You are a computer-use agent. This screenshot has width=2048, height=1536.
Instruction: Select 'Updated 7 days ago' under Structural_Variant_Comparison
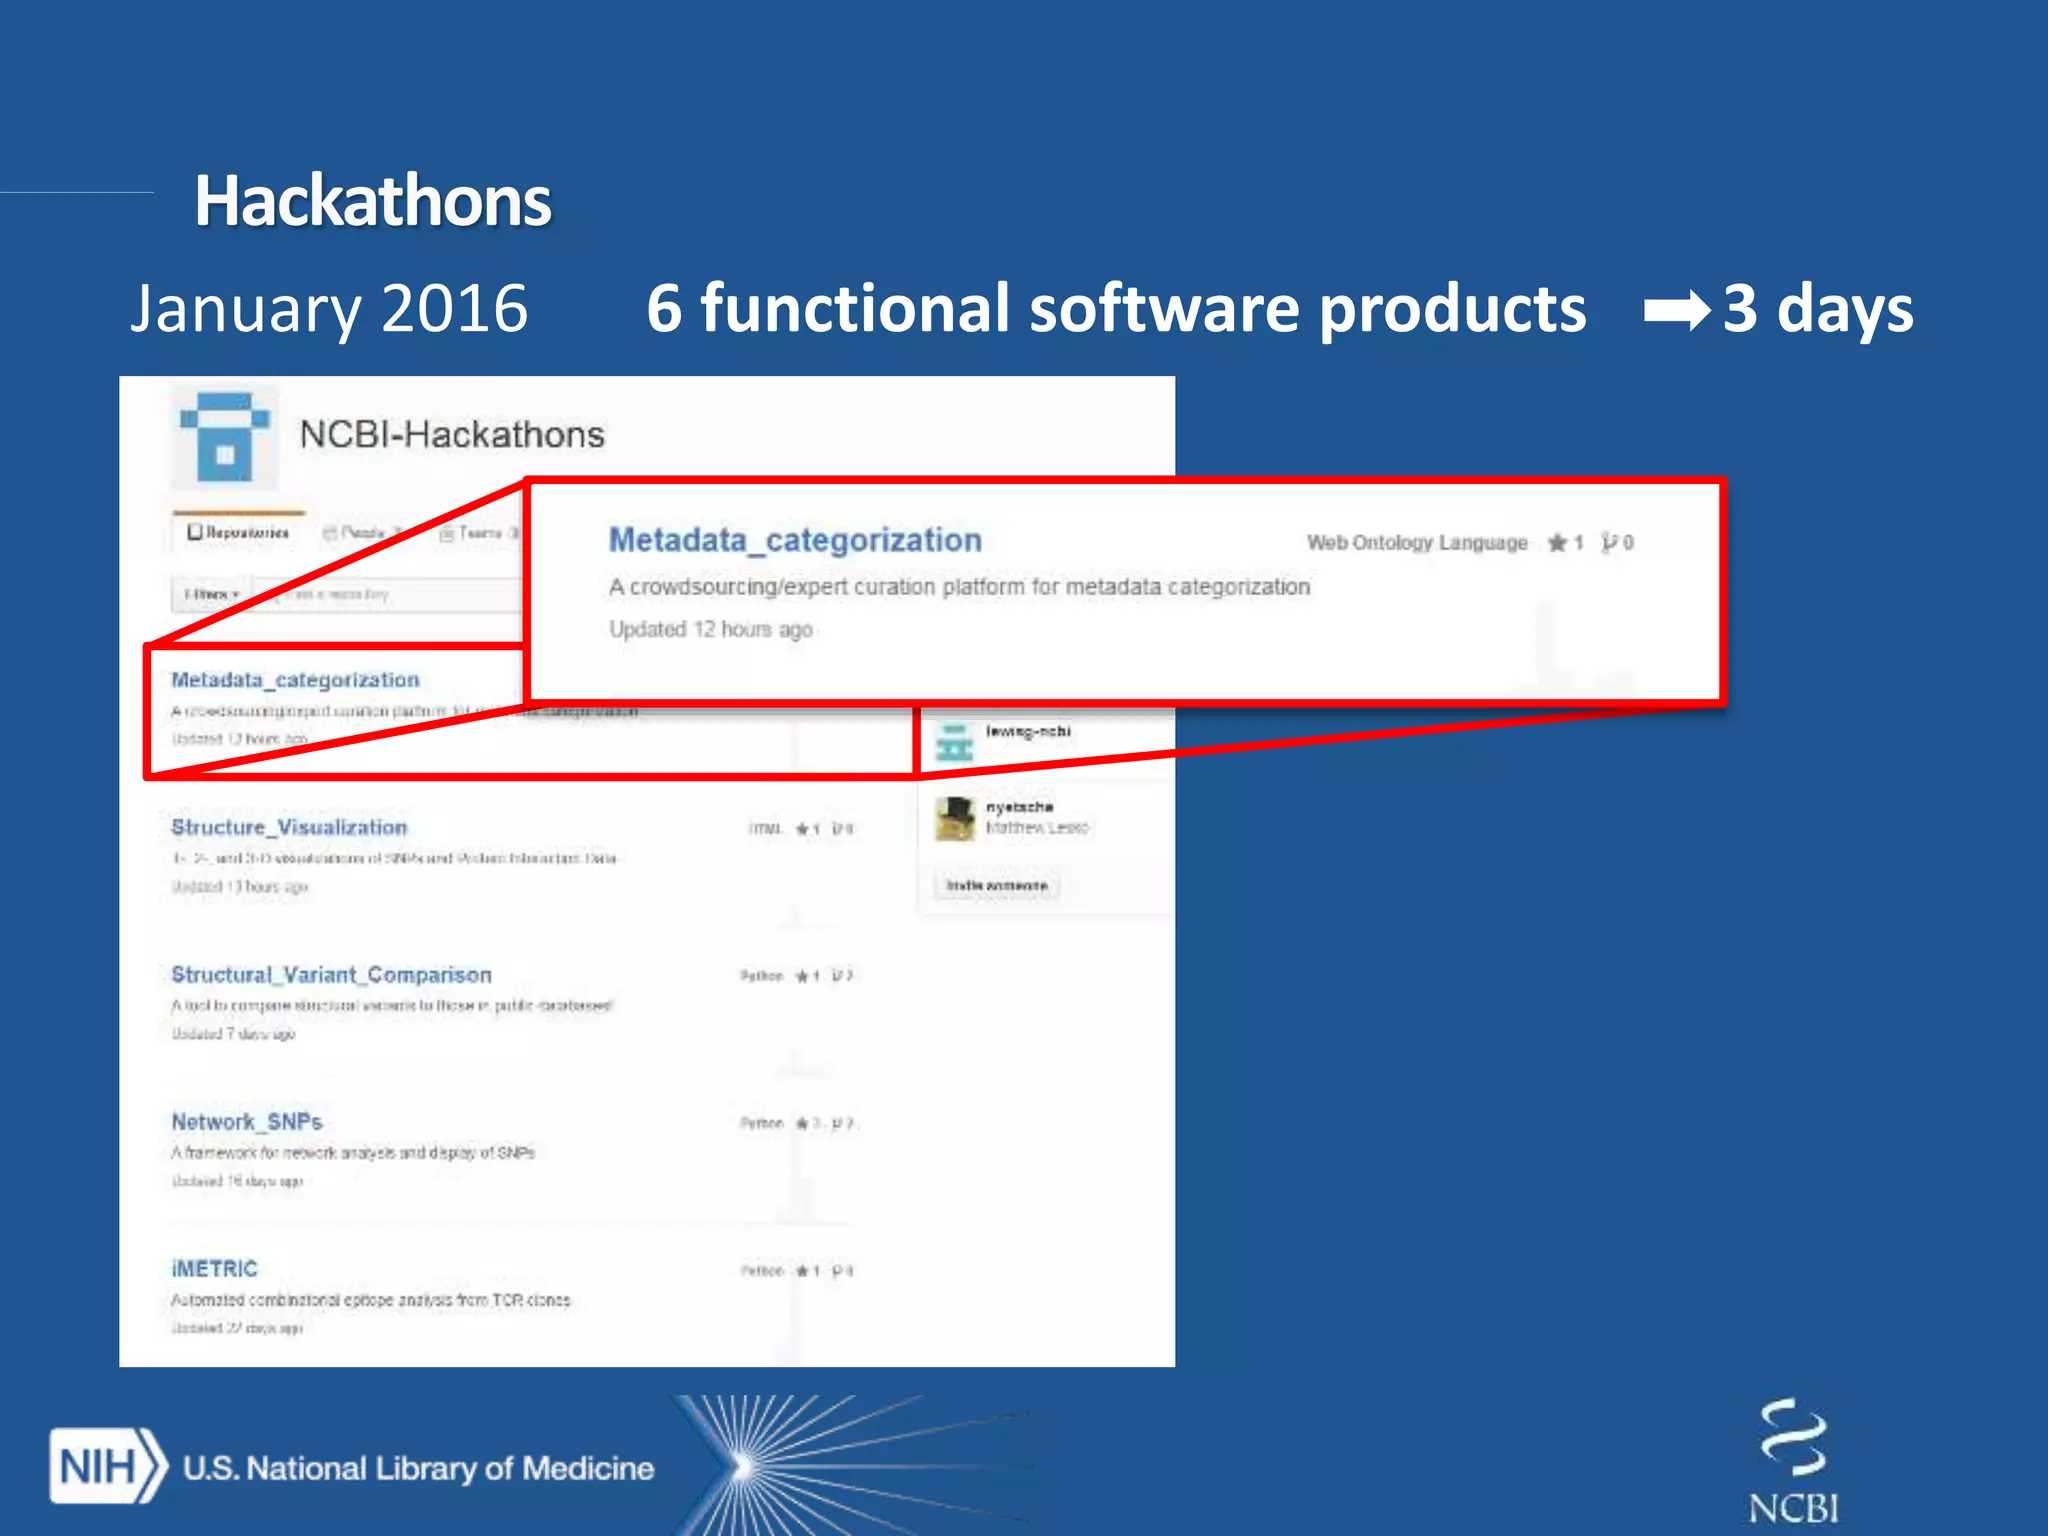(233, 1034)
